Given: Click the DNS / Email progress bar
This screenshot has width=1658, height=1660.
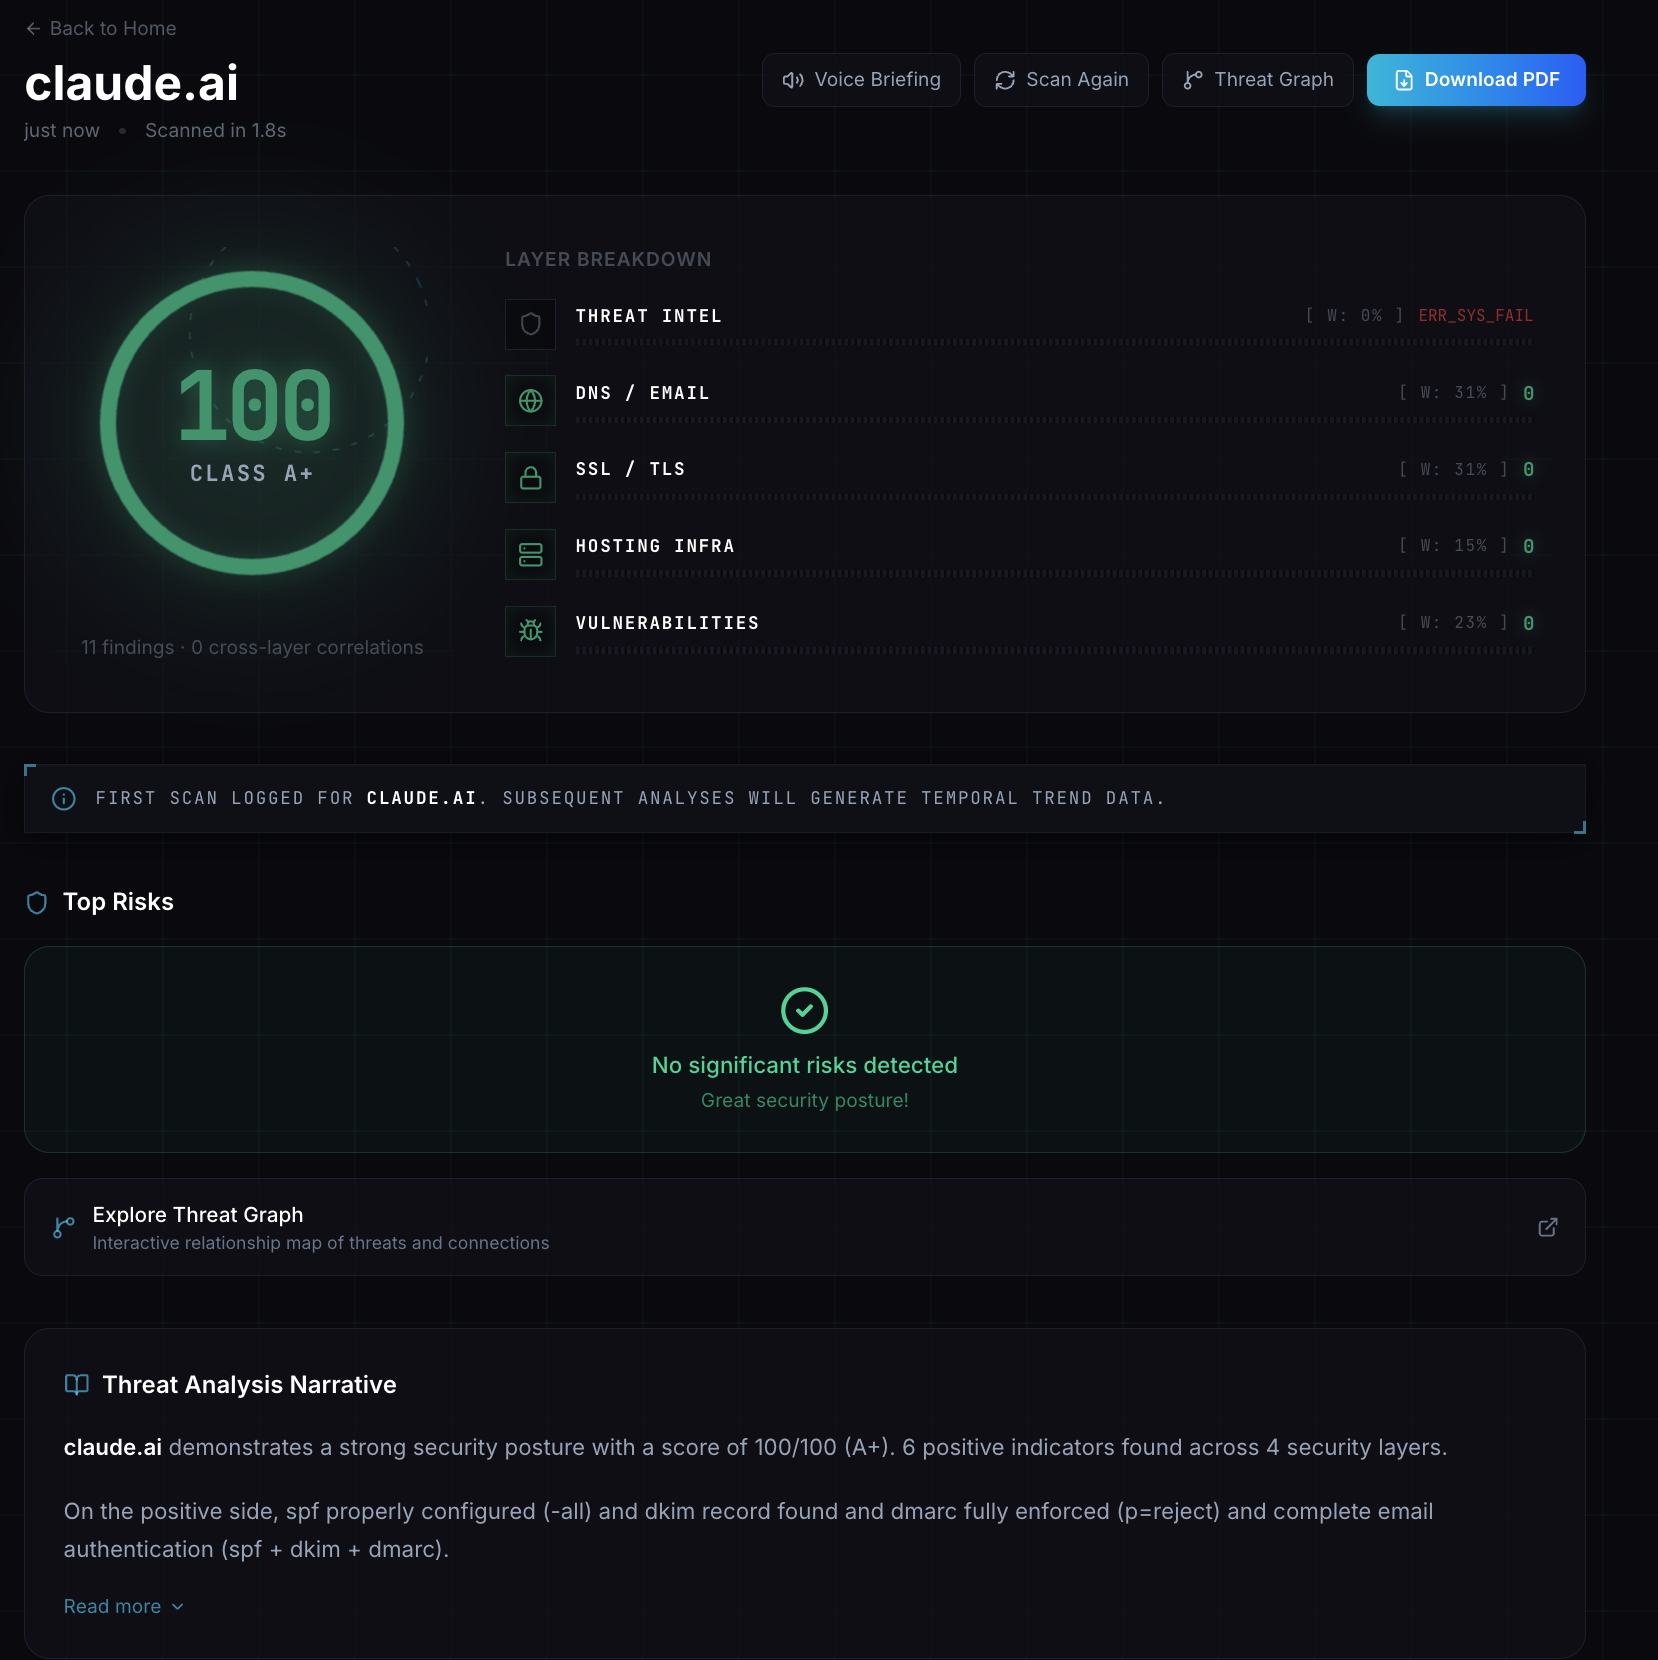Looking at the screenshot, I should (x=1054, y=420).
